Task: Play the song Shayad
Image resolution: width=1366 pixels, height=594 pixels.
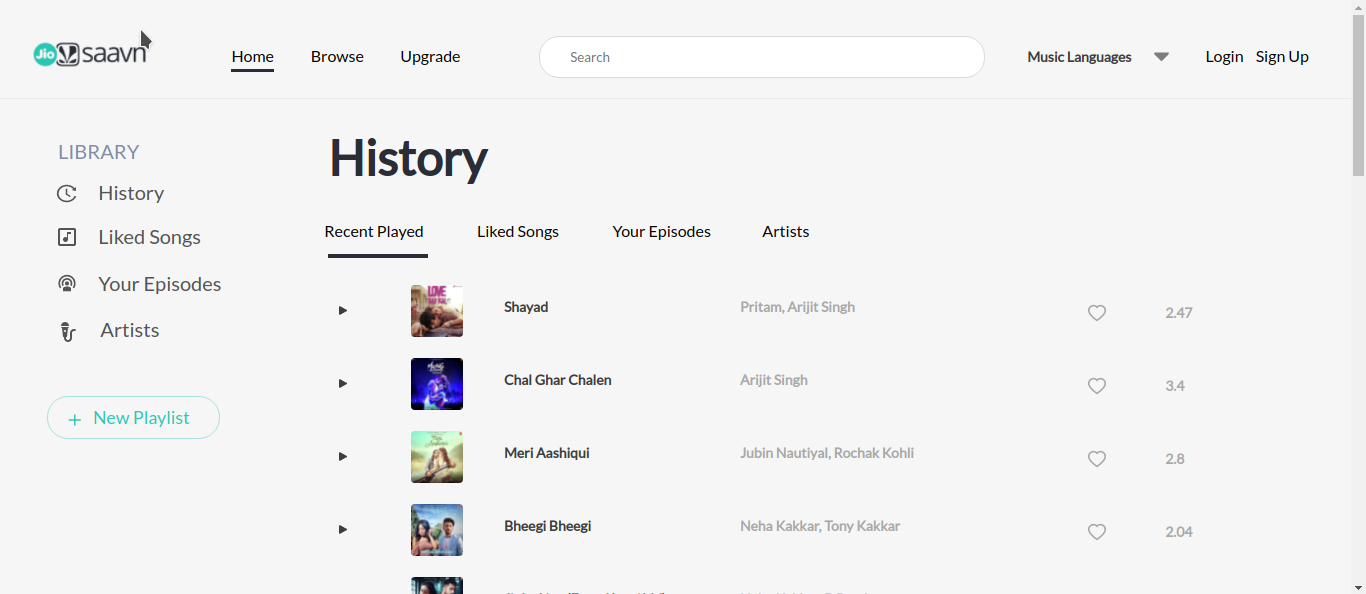Action: tap(342, 310)
